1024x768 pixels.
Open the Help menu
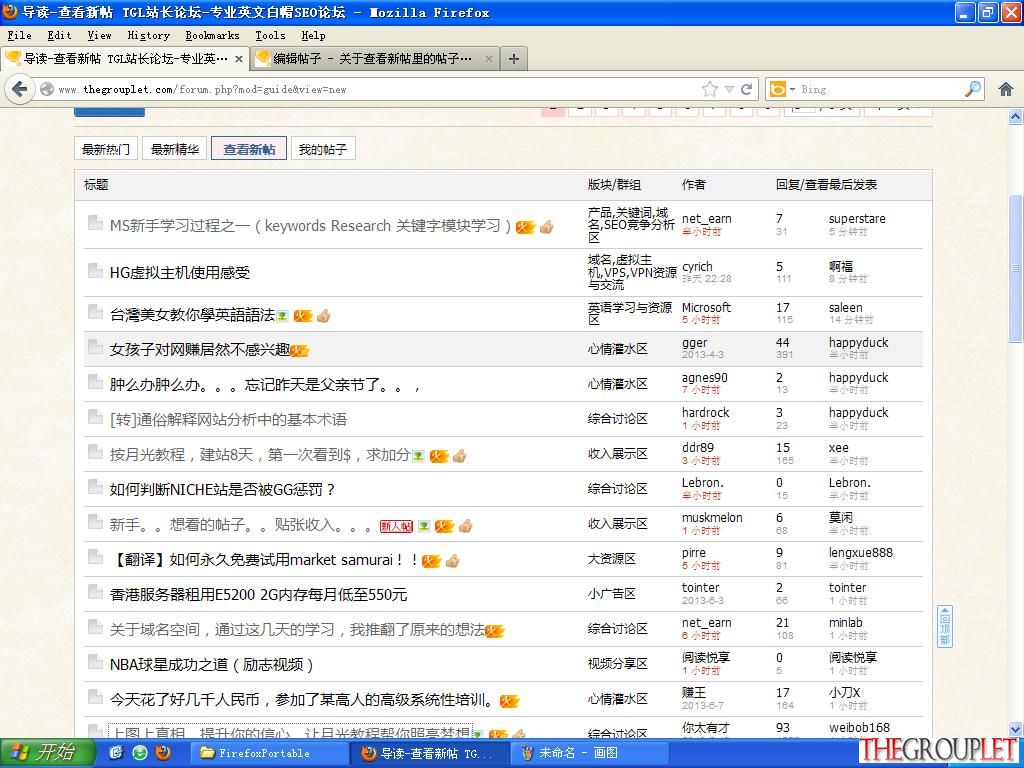[x=313, y=35]
